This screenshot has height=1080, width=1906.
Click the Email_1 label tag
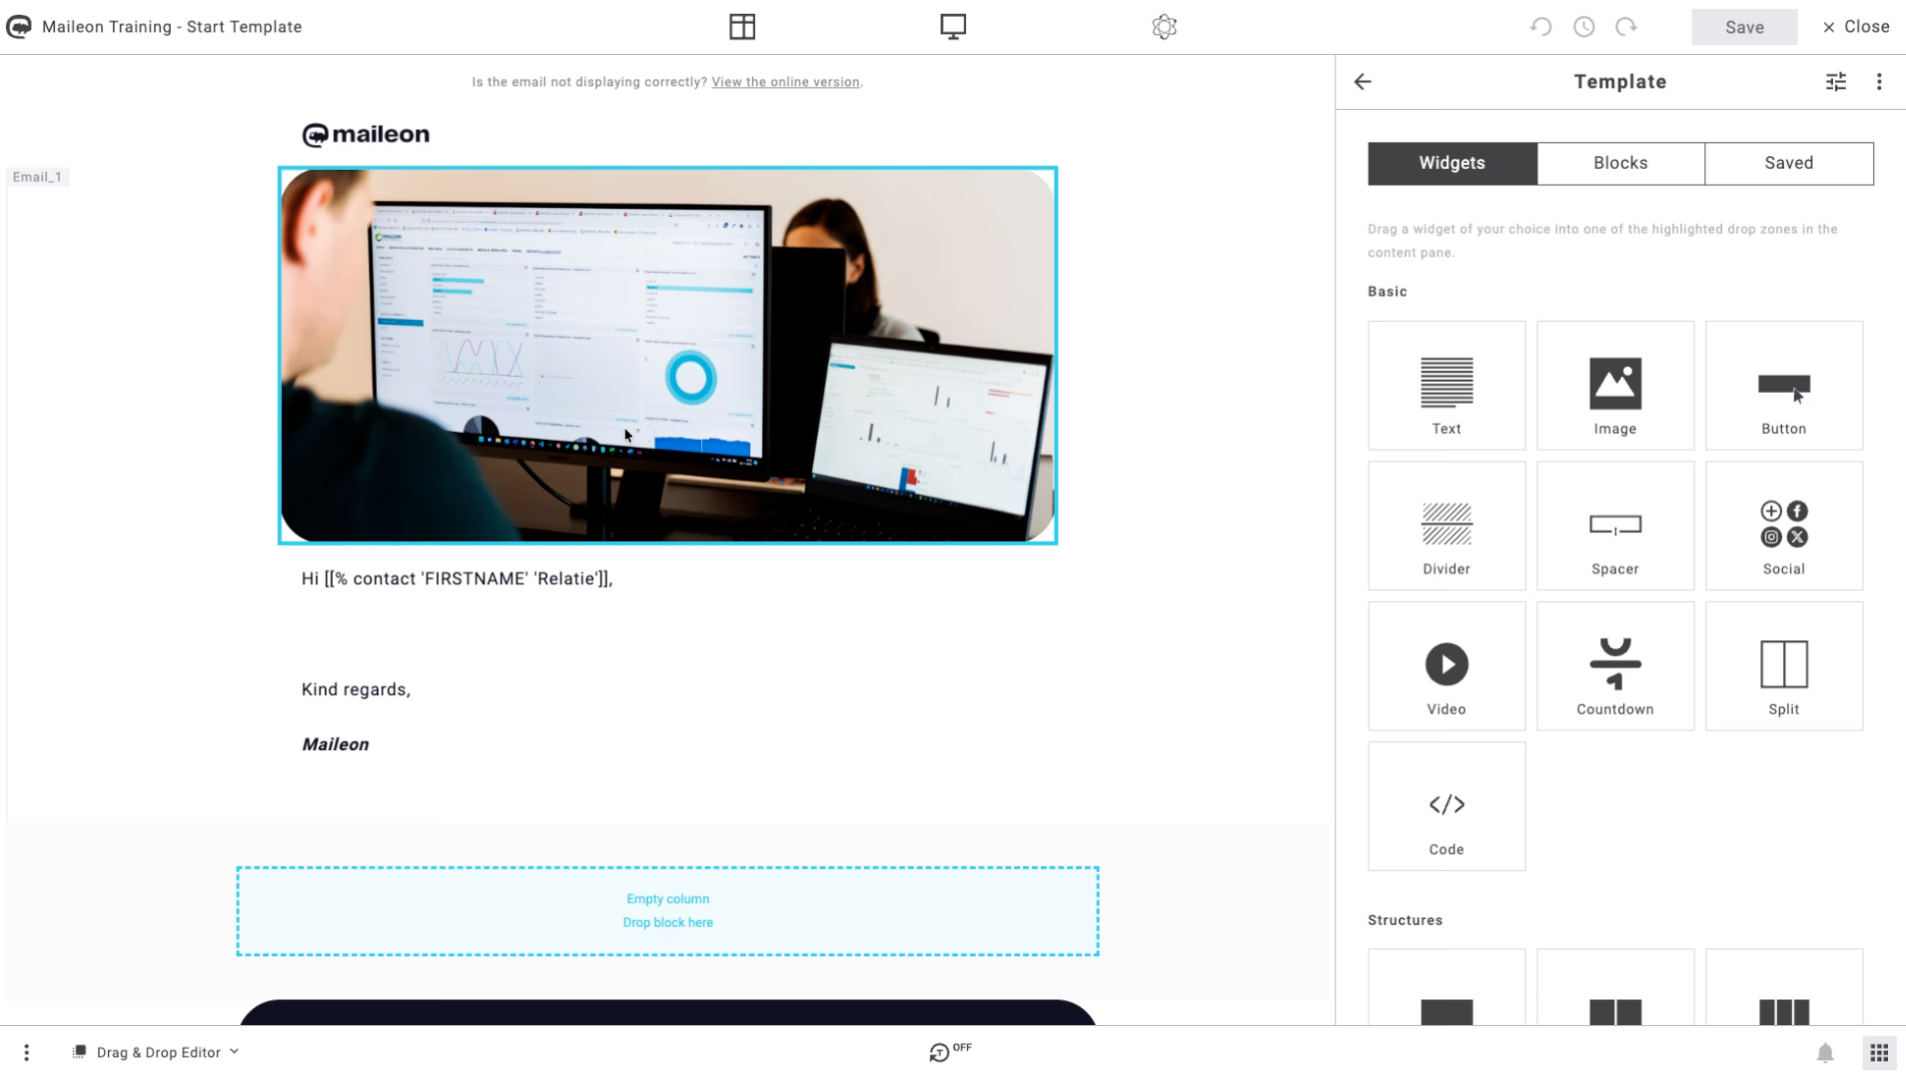point(37,177)
